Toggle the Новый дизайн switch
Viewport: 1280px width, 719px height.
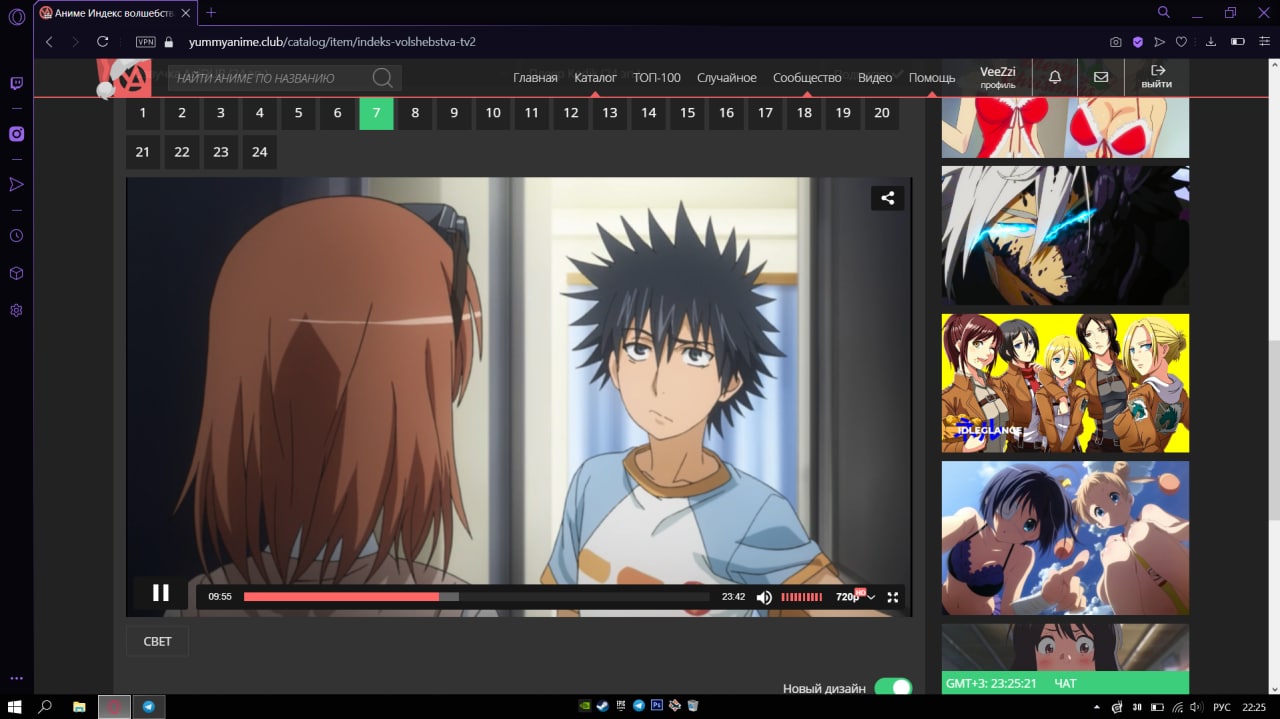point(893,688)
